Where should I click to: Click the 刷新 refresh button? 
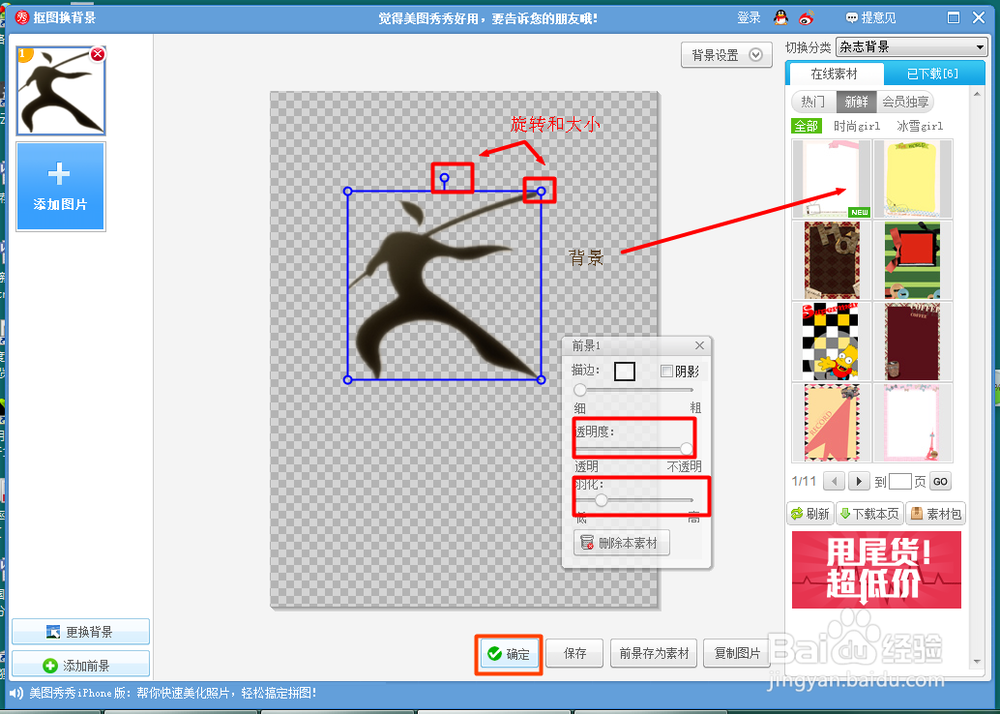pyautogui.click(x=811, y=514)
